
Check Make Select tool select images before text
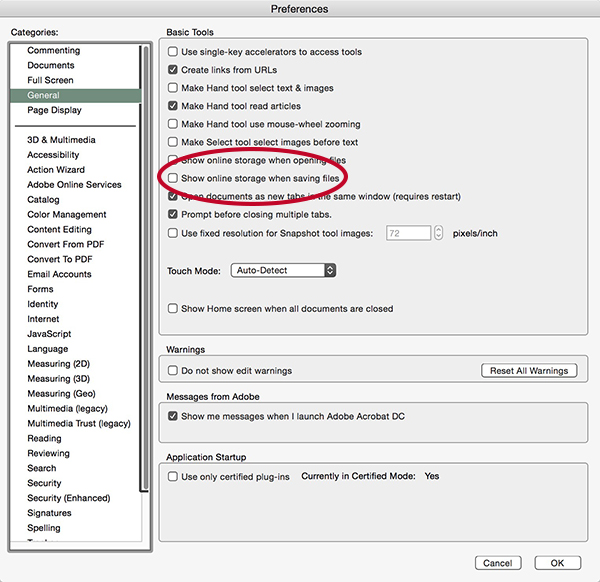pyautogui.click(x=173, y=142)
